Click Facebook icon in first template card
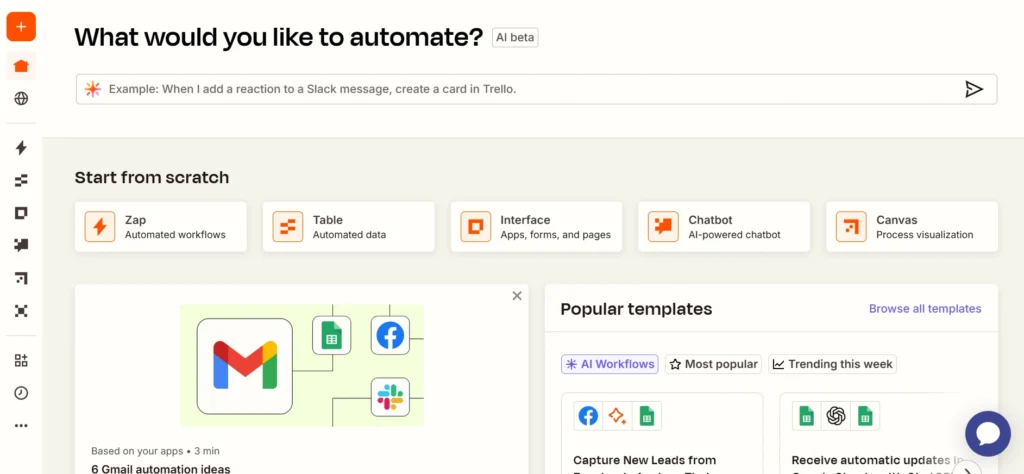 588,416
